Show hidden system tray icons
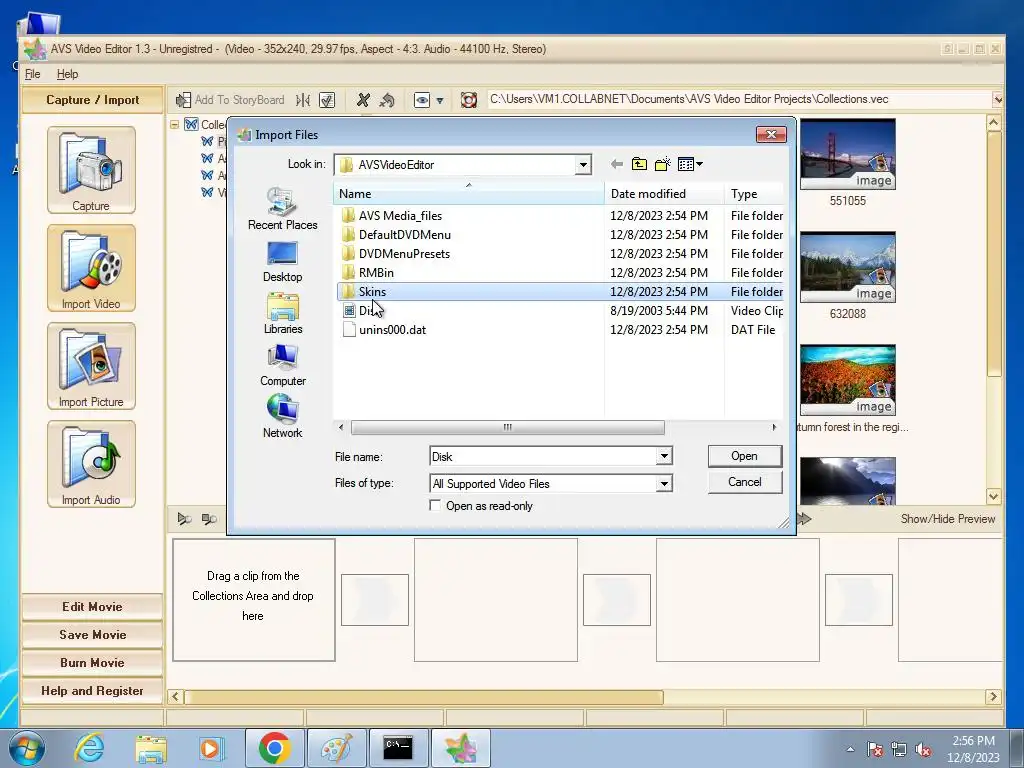The height and width of the screenshot is (768, 1024). coord(850,749)
